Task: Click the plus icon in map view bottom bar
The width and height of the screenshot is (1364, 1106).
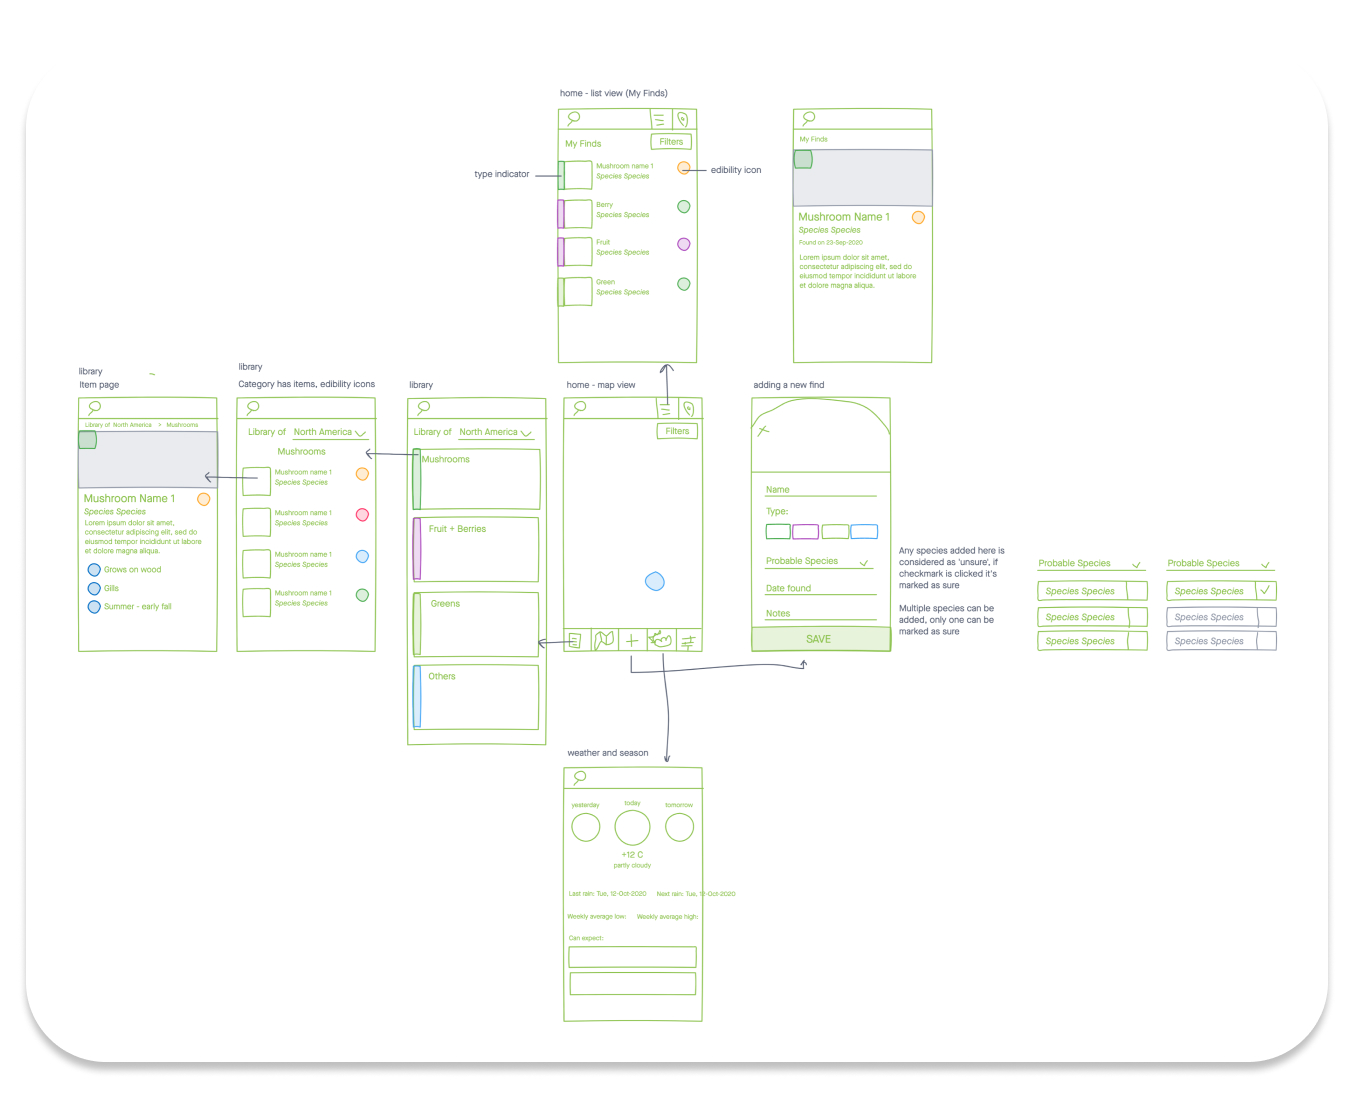Action: coord(632,641)
